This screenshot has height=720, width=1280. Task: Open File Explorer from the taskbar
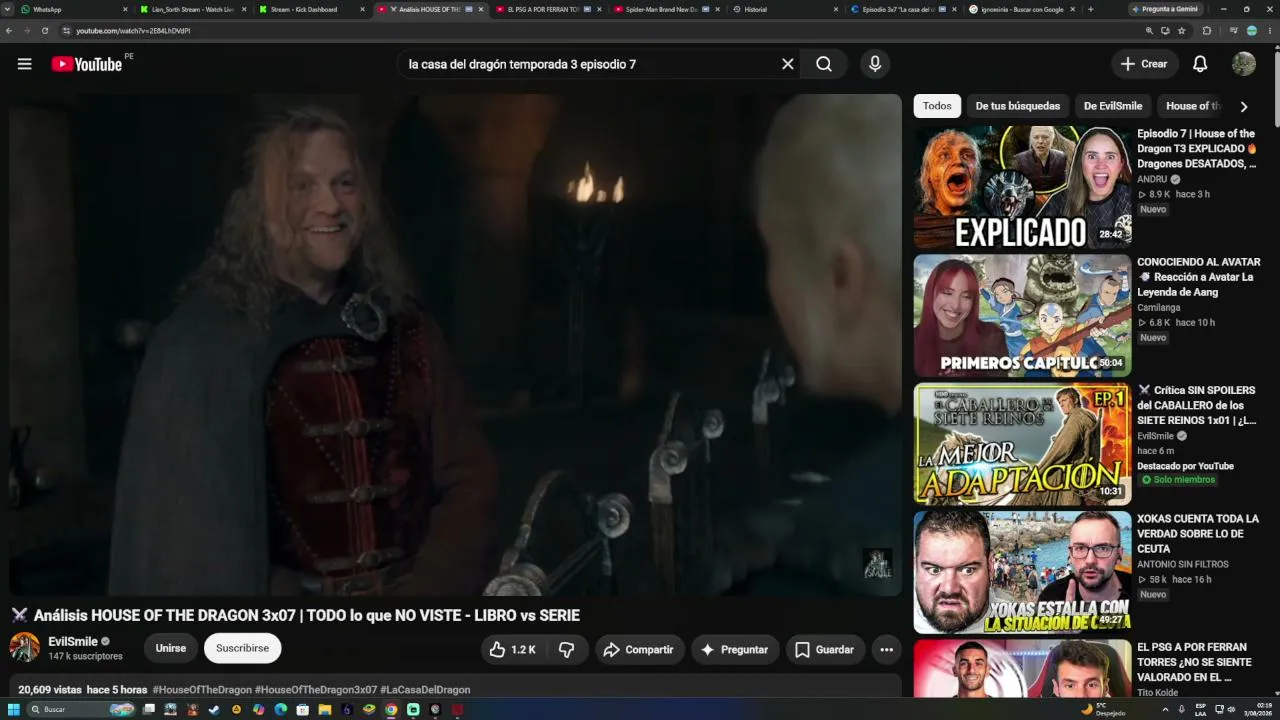click(x=324, y=709)
